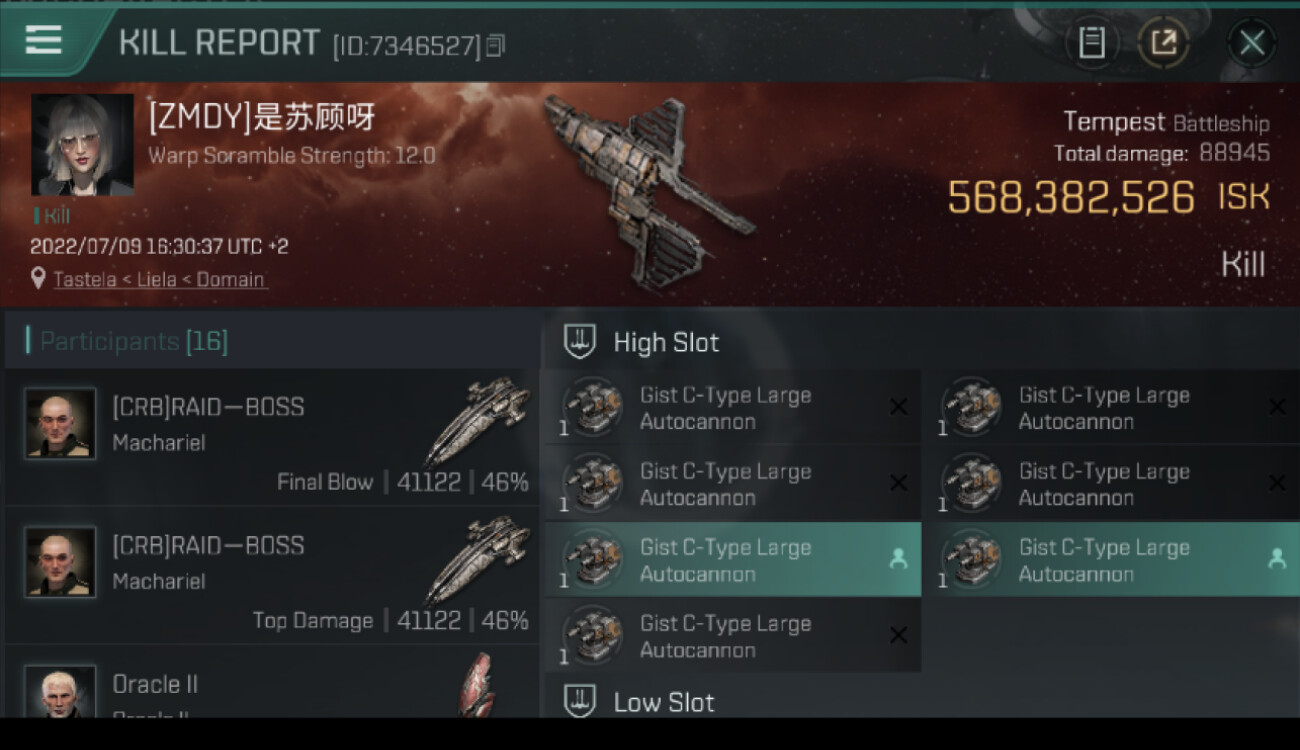Screen dimensions: 1300x750
Task: Tap the Machariel ship icon in Final Blow row
Action: point(477,420)
